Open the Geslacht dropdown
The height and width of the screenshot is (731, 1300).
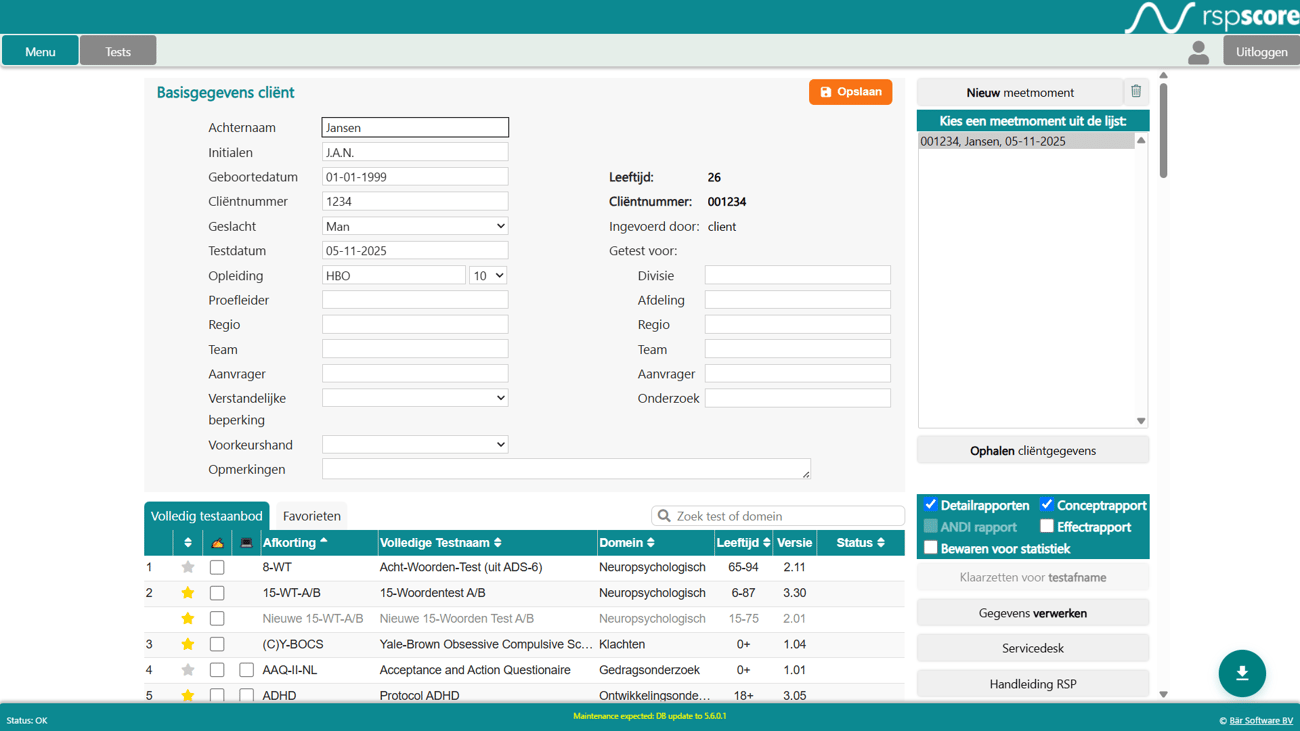tap(414, 226)
